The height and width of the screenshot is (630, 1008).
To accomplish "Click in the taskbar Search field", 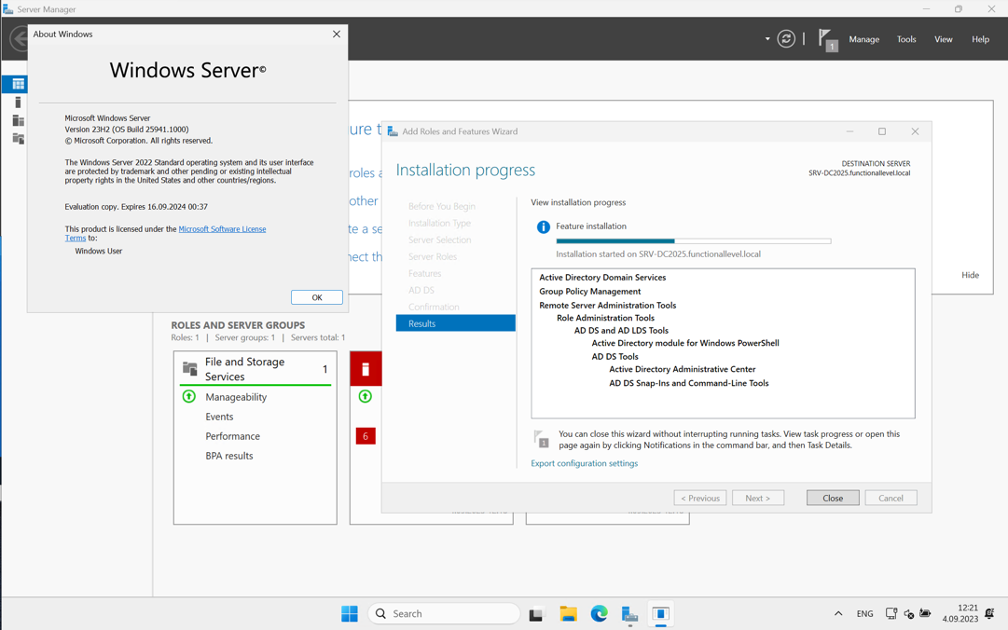I will coord(443,613).
